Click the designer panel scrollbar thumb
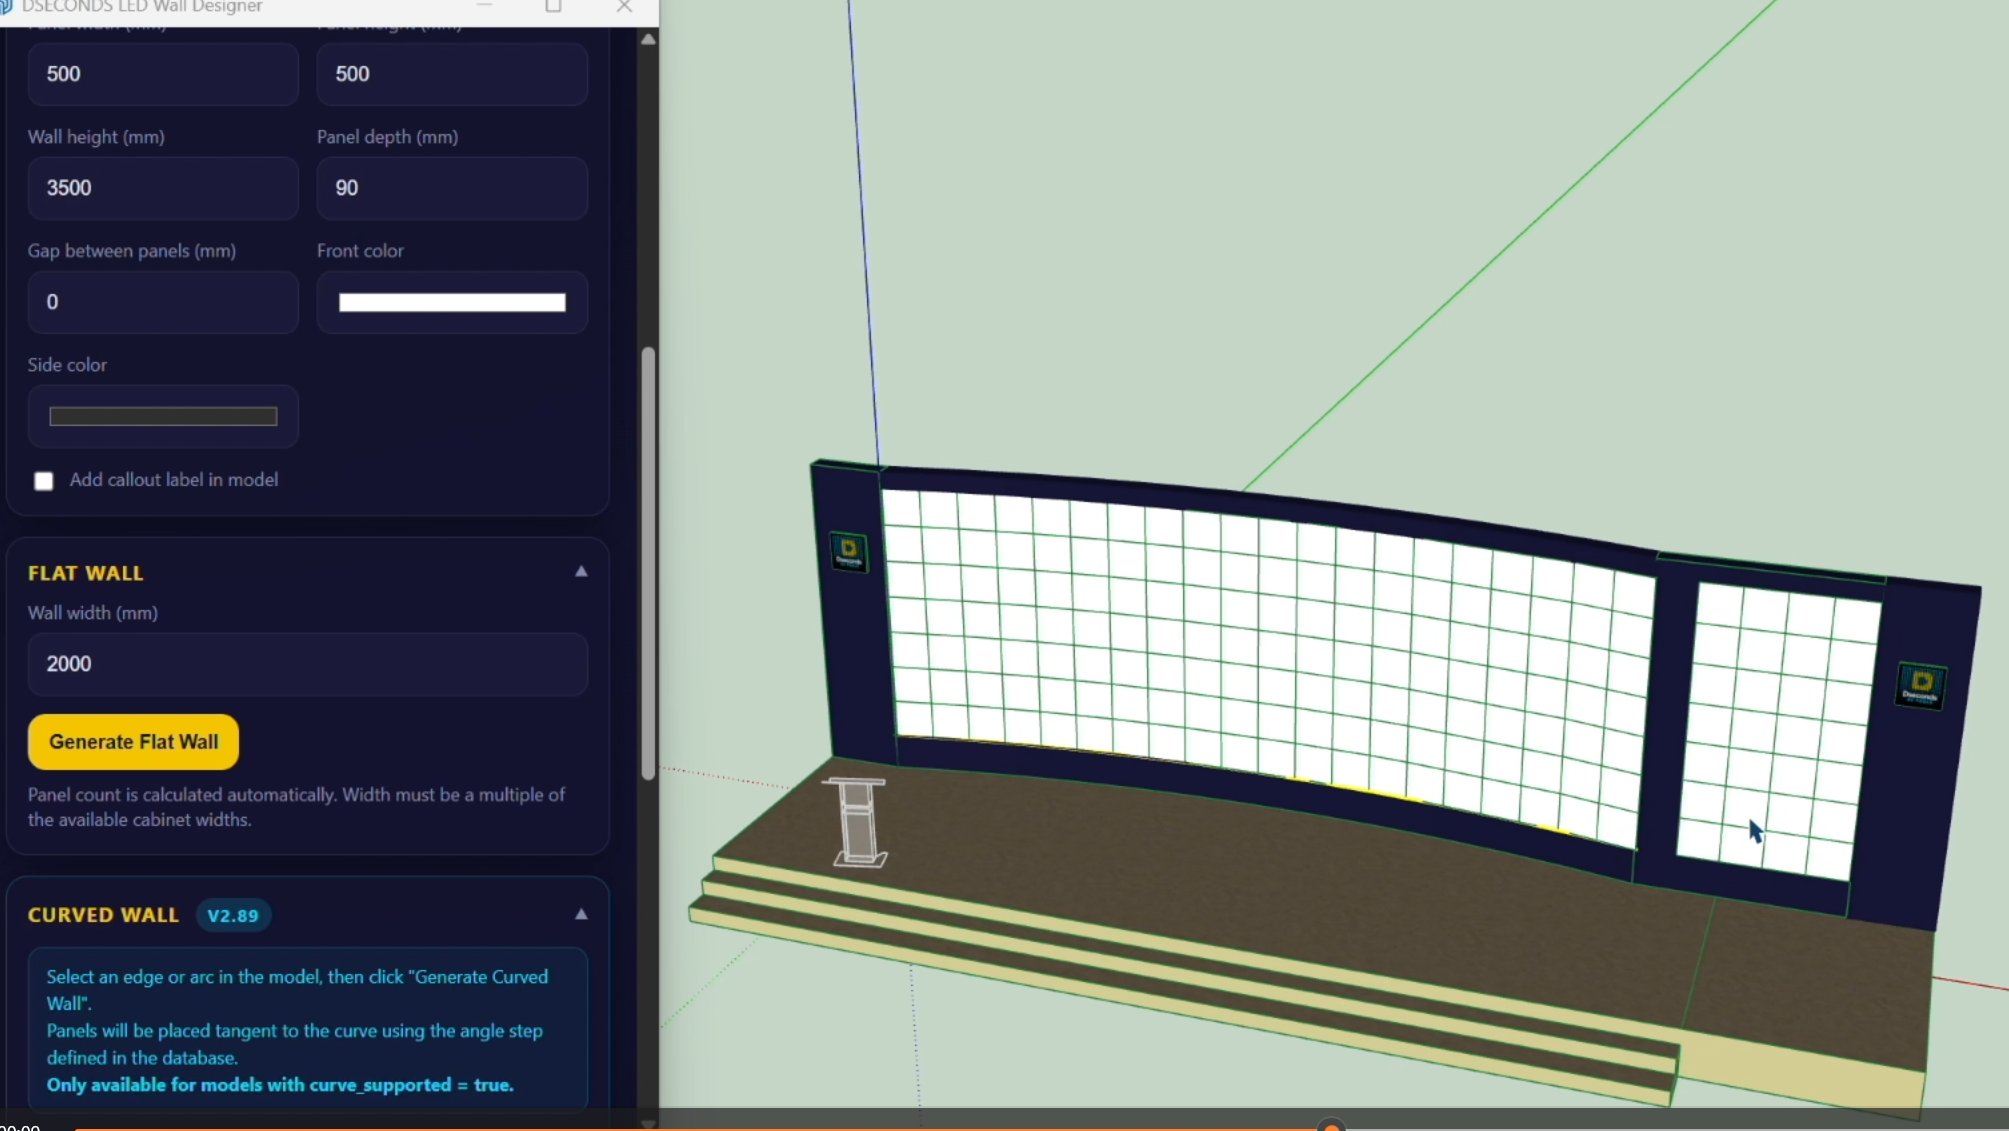Screen dimensions: 2009x1131 648,562
